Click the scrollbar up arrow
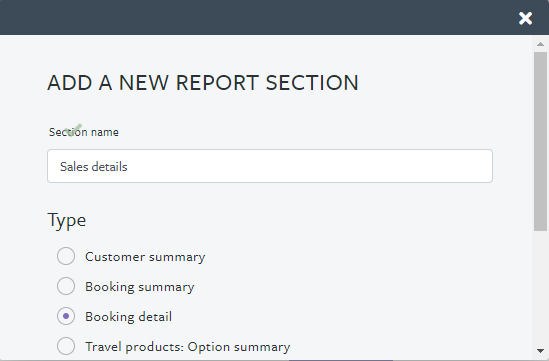 tap(540, 44)
